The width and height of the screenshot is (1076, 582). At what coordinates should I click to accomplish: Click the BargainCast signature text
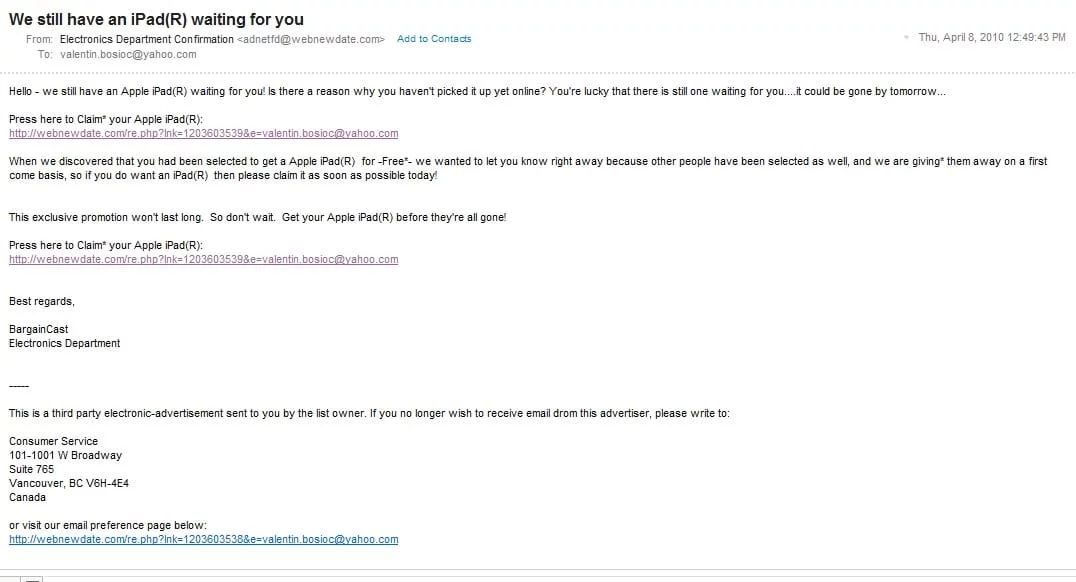[38, 329]
